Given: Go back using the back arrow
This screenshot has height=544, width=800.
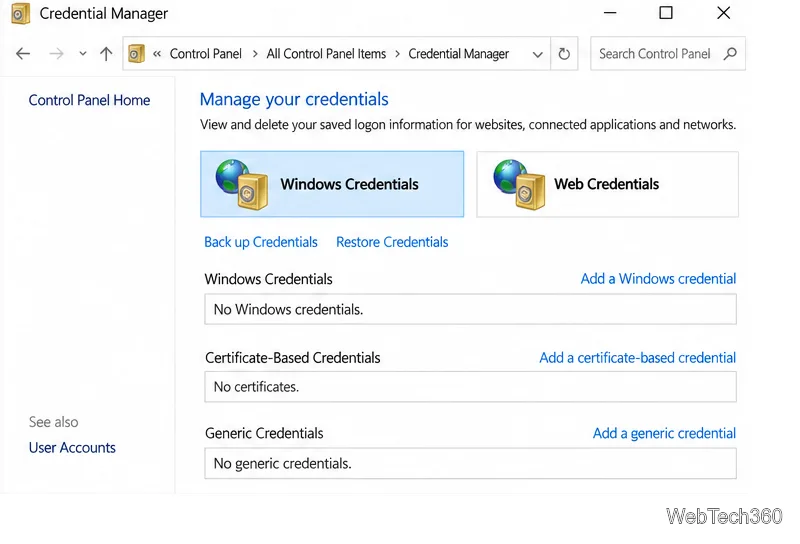Looking at the screenshot, I should [x=23, y=54].
